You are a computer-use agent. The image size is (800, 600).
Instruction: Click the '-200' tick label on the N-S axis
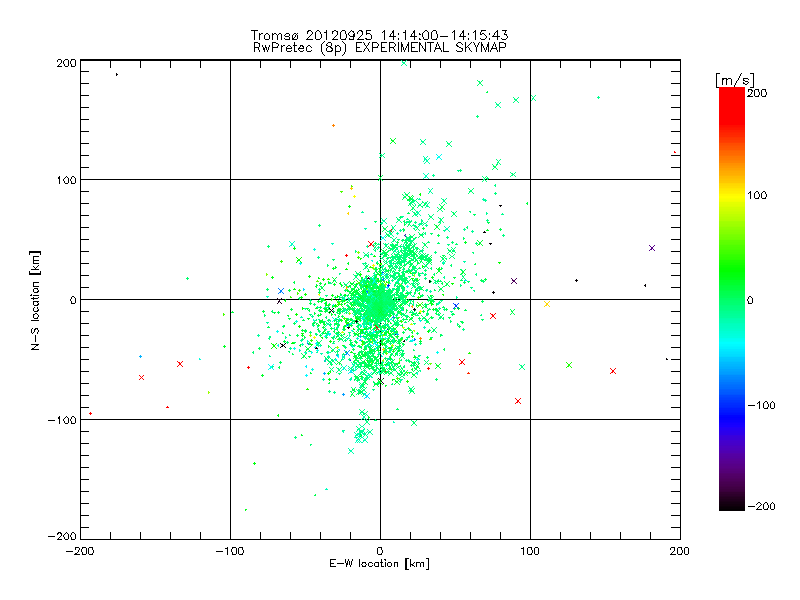[x=62, y=536]
